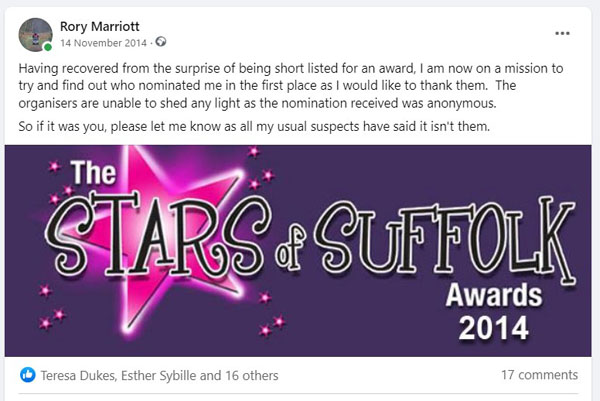Click the first paragraph of the post

click(x=290, y=84)
